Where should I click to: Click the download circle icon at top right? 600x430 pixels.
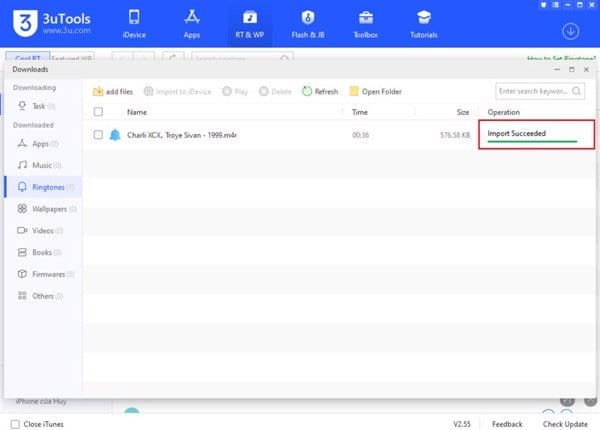click(571, 30)
